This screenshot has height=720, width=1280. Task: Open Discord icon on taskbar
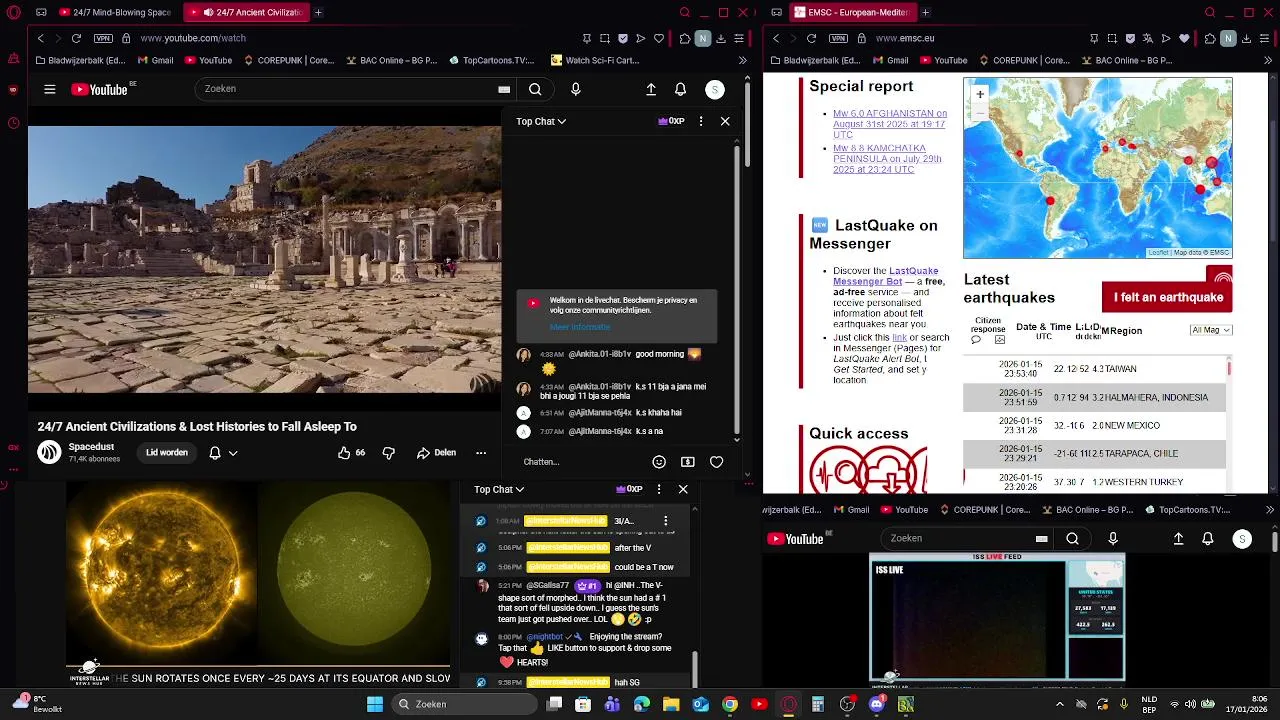(877, 704)
